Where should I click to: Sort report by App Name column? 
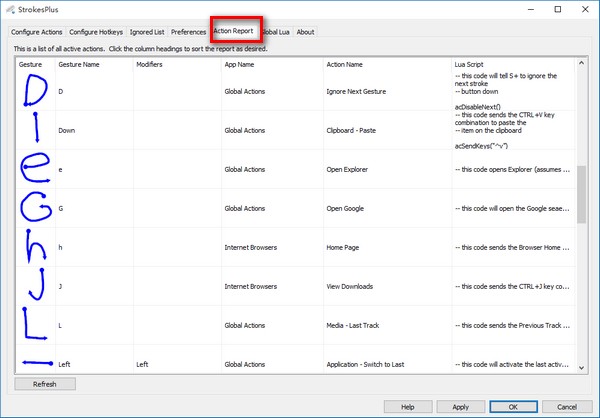pos(239,64)
